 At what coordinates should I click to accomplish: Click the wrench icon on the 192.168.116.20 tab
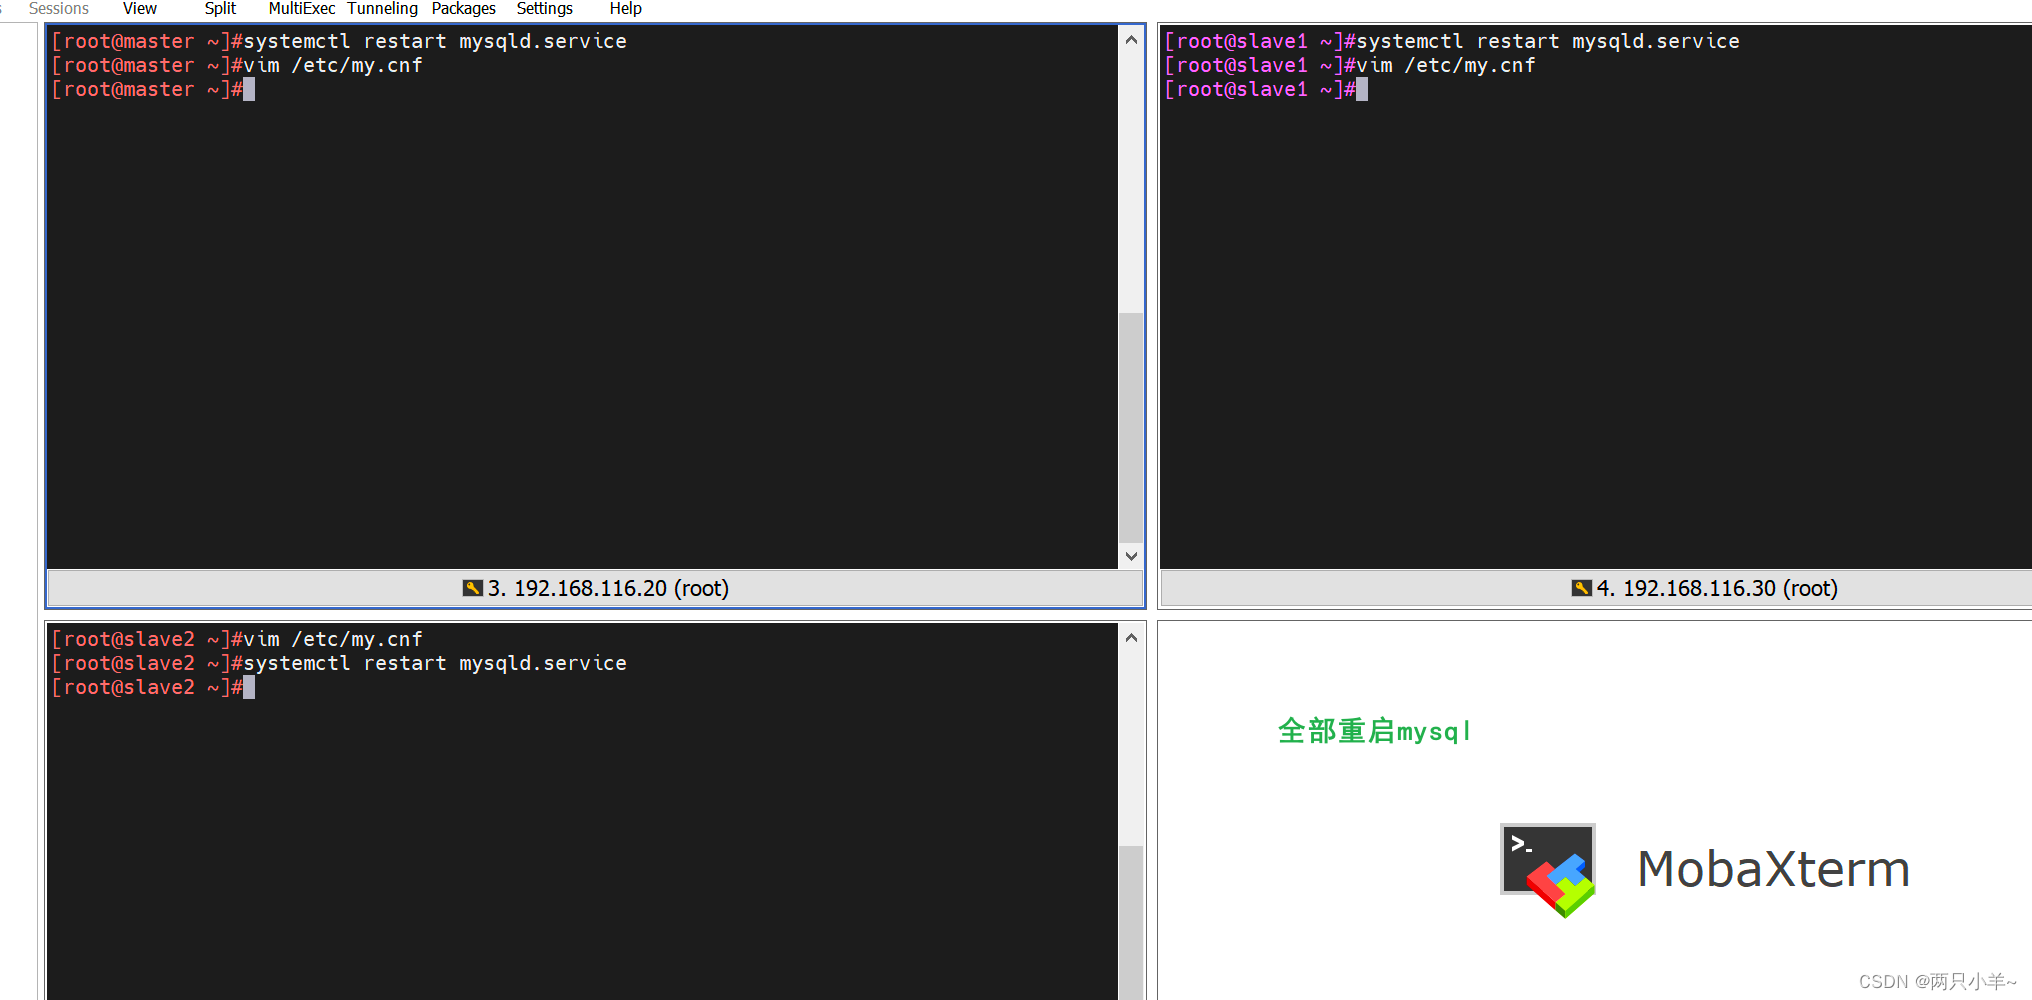point(473,588)
